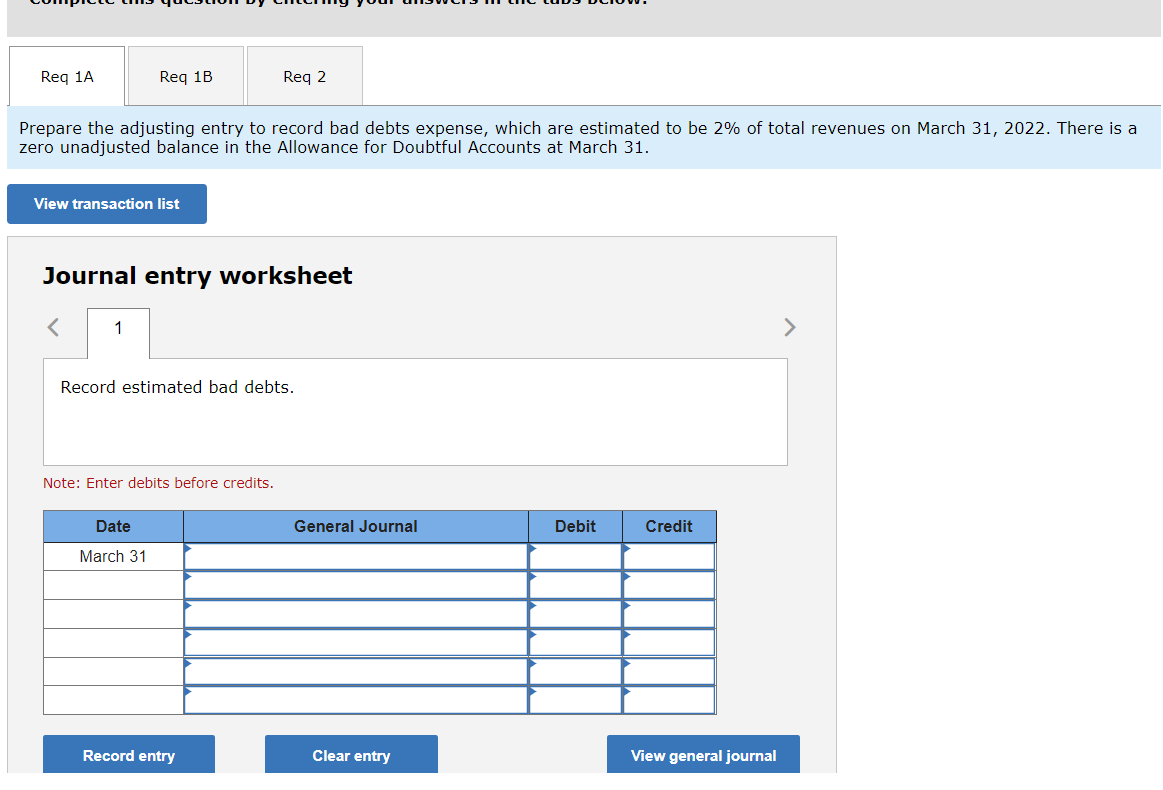
Task: Open General Journal account dropdown in third row
Action: (x=356, y=614)
